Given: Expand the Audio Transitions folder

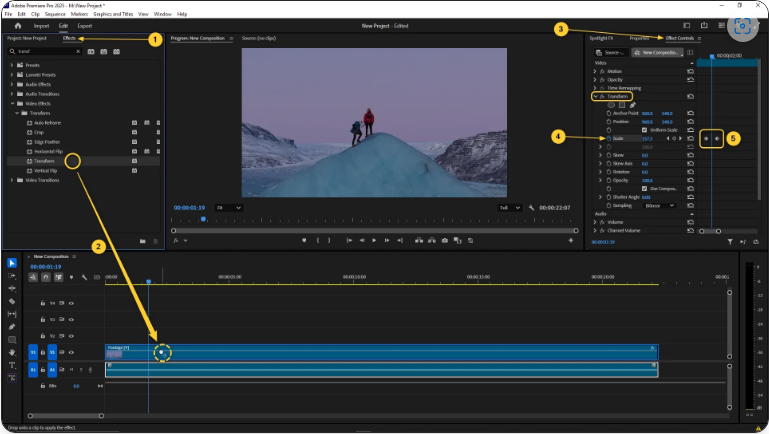Looking at the screenshot, I should pos(12,94).
